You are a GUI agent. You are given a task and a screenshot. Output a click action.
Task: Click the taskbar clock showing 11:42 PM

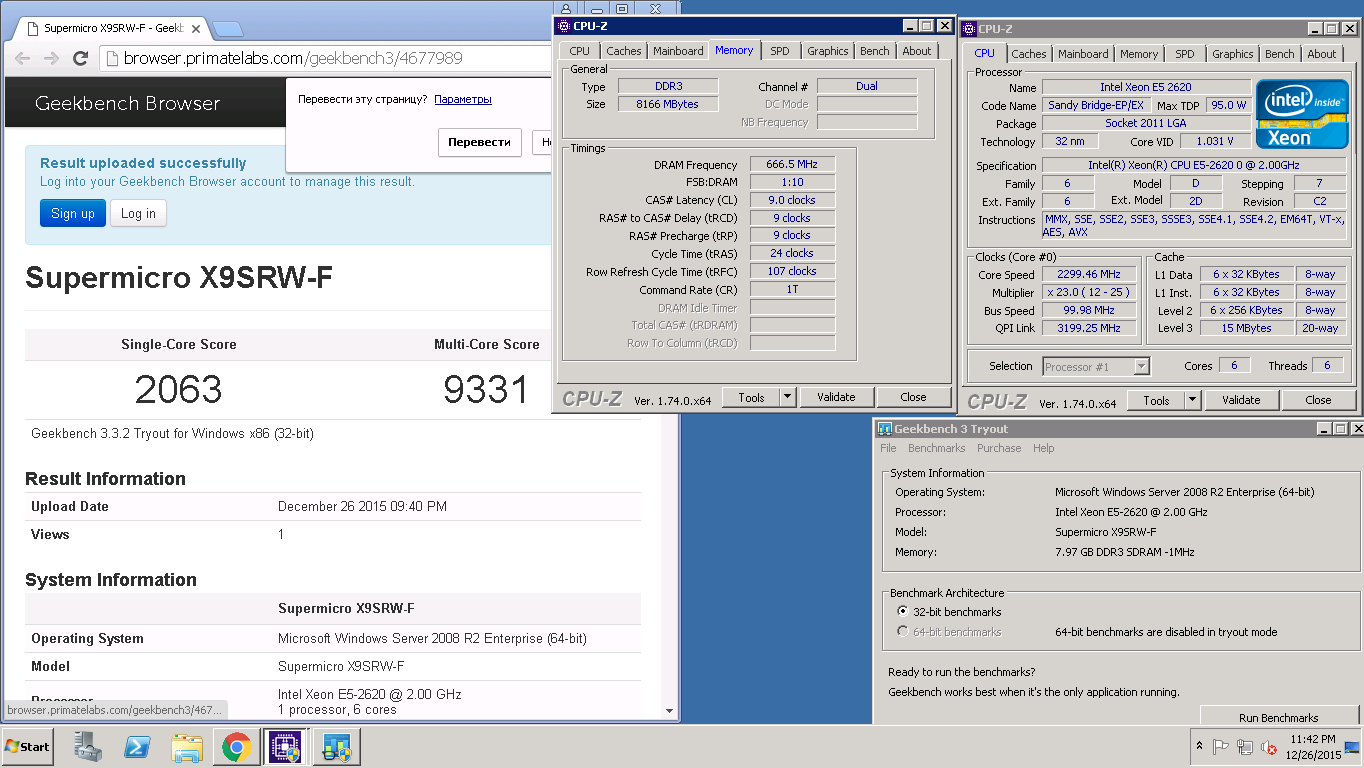(1315, 747)
